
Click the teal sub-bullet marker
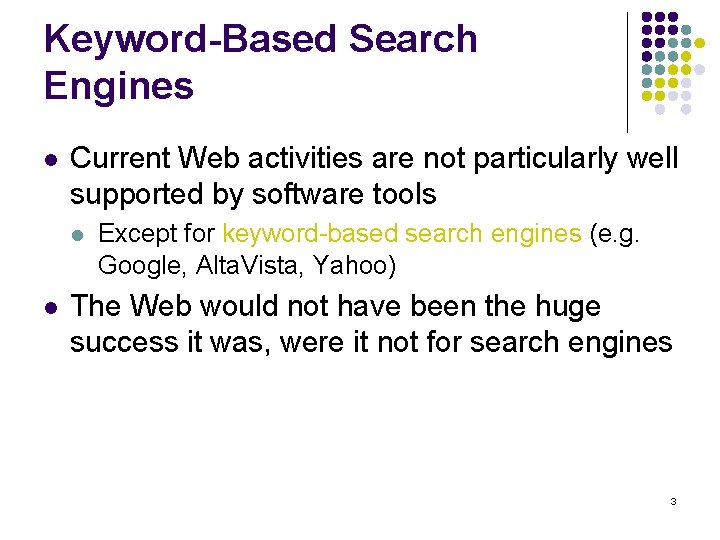tap(78, 236)
